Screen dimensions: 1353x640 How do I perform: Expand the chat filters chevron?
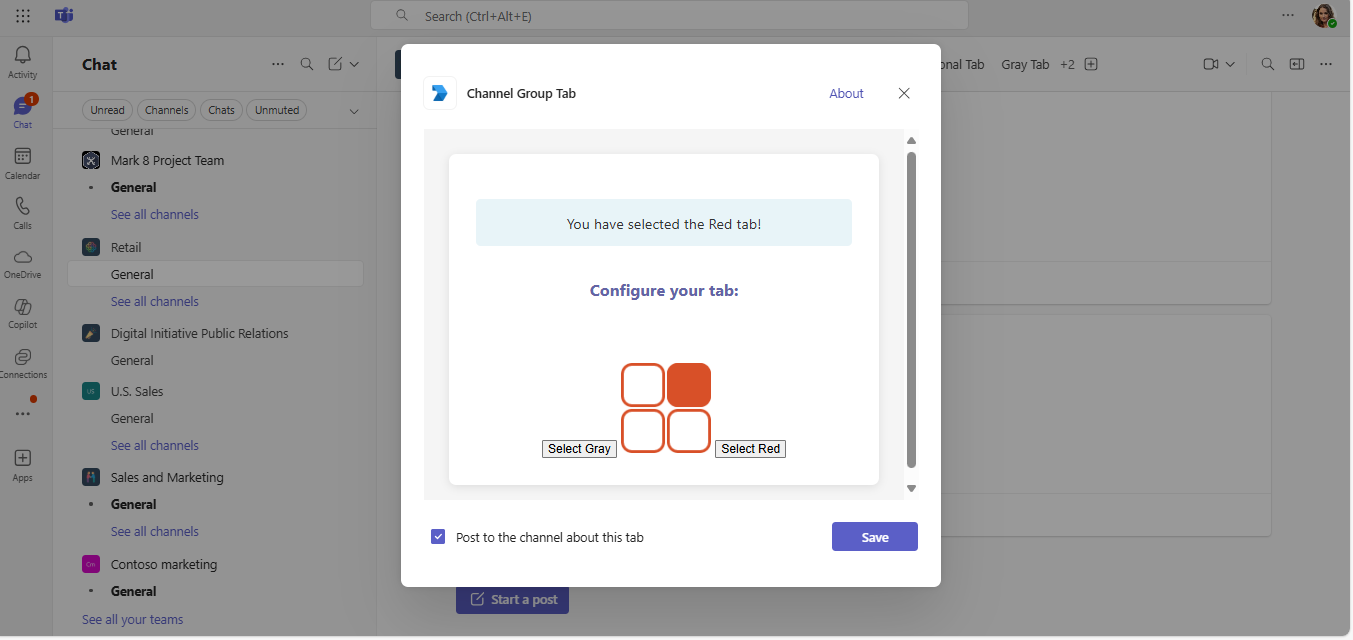[354, 111]
